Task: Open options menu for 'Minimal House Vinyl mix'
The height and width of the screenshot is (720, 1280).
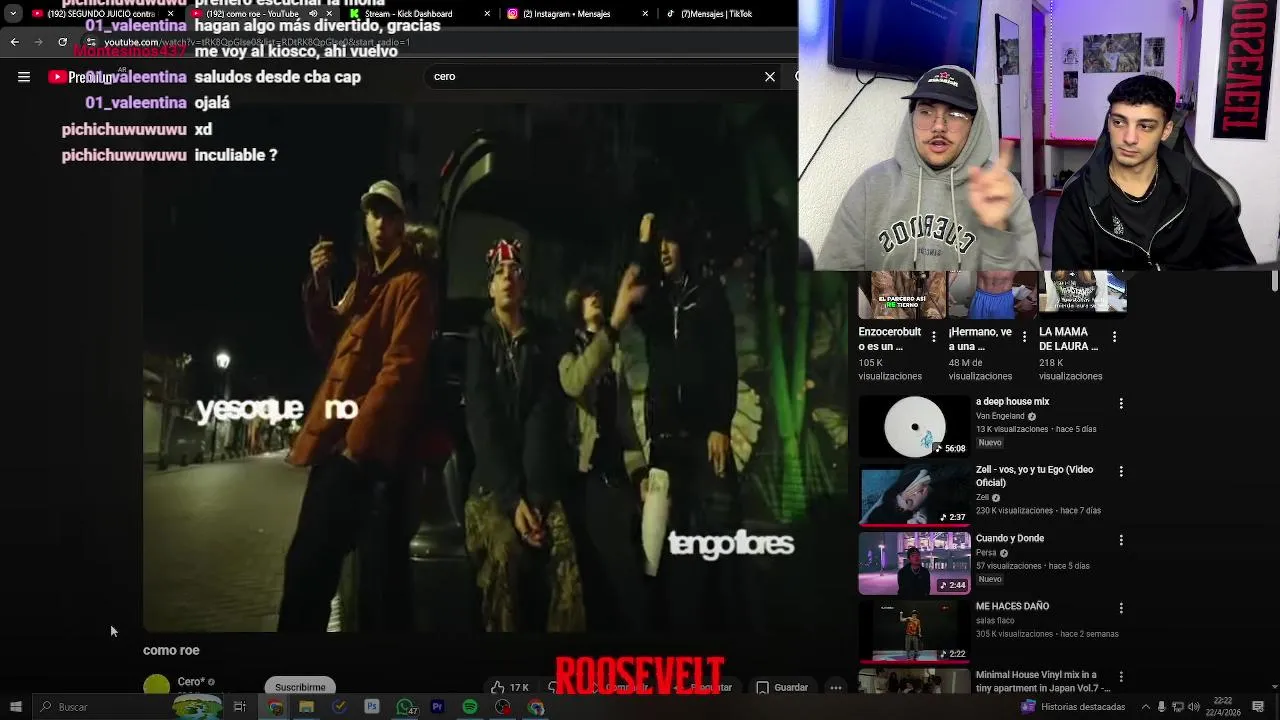Action: click(1121, 677)
